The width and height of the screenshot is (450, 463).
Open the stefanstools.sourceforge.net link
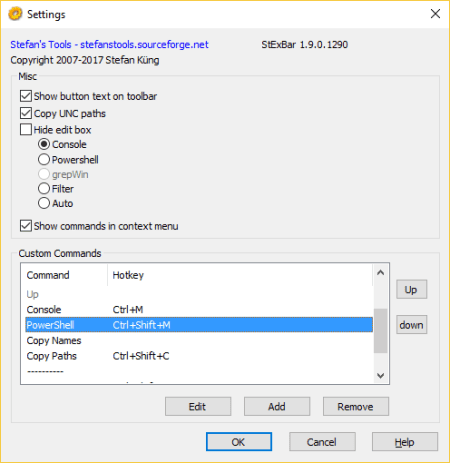109,44
